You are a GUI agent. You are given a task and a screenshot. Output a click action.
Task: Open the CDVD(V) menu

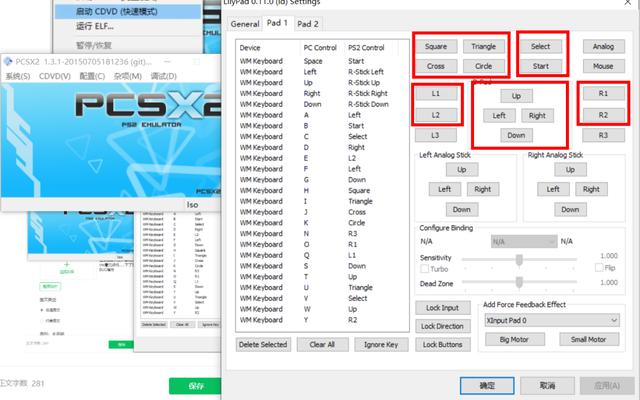[53, 77]
